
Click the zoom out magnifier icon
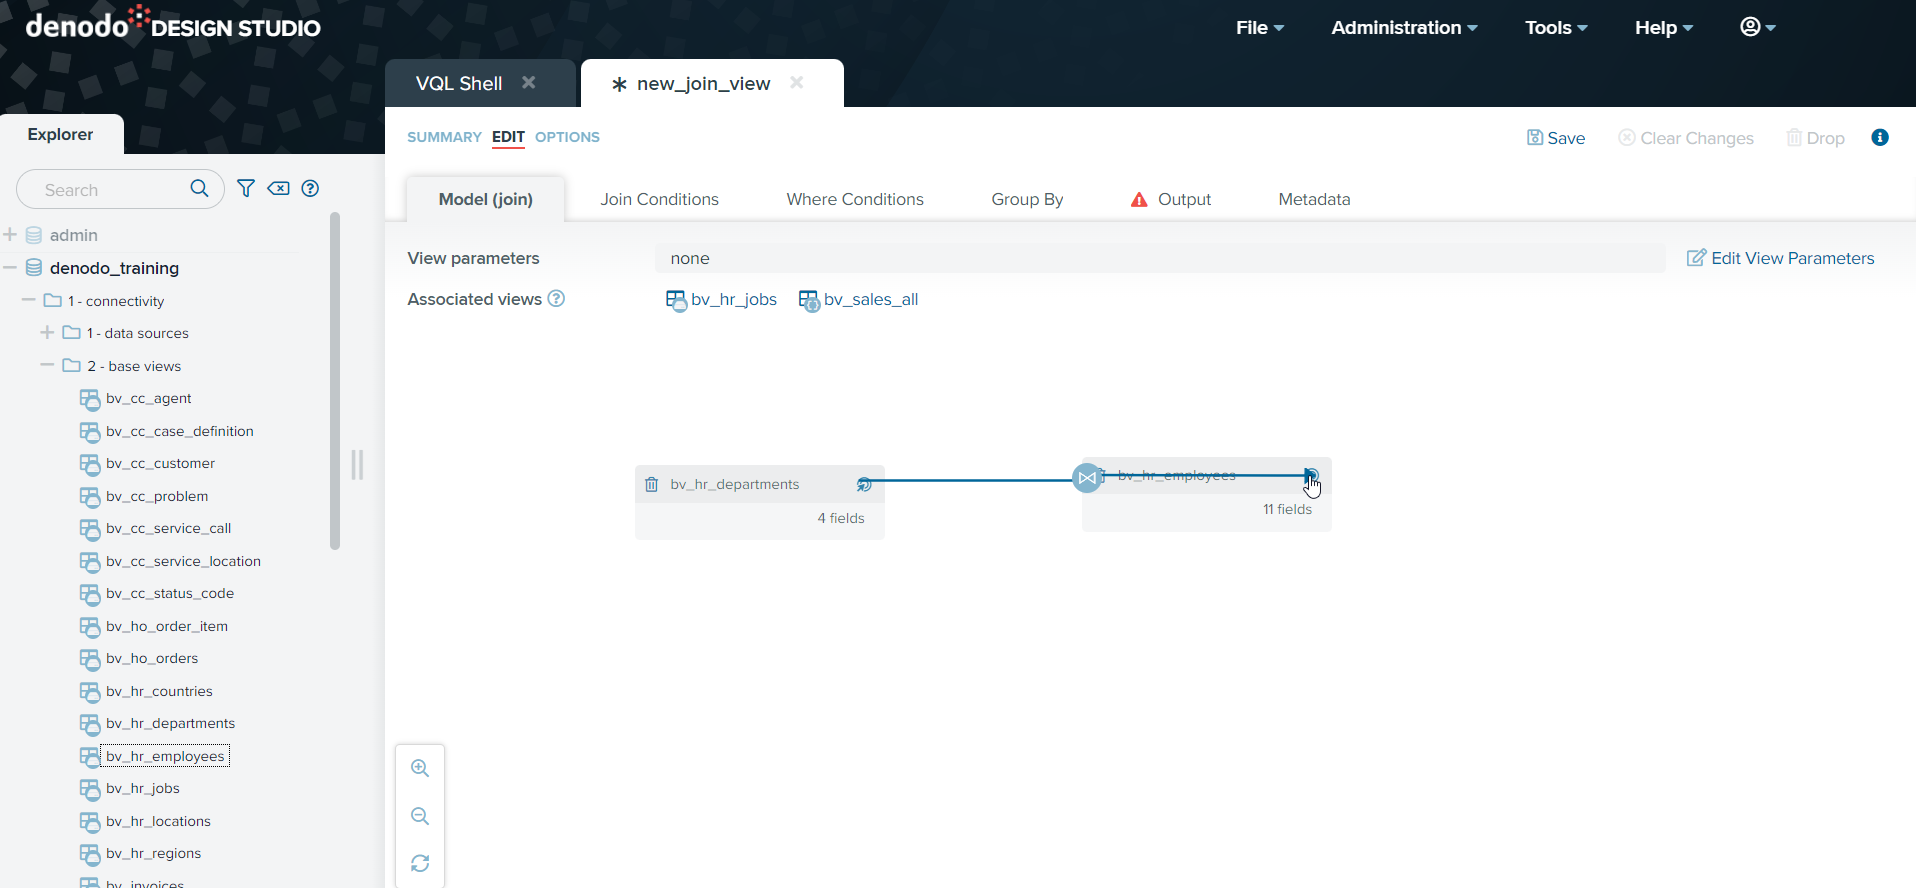pos(420,816)
